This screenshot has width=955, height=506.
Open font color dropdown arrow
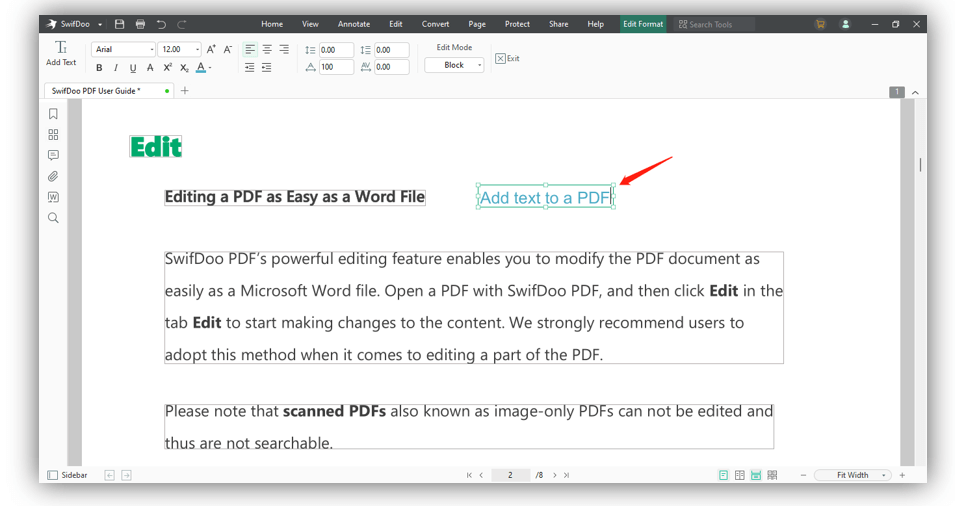tap(210, 68)
